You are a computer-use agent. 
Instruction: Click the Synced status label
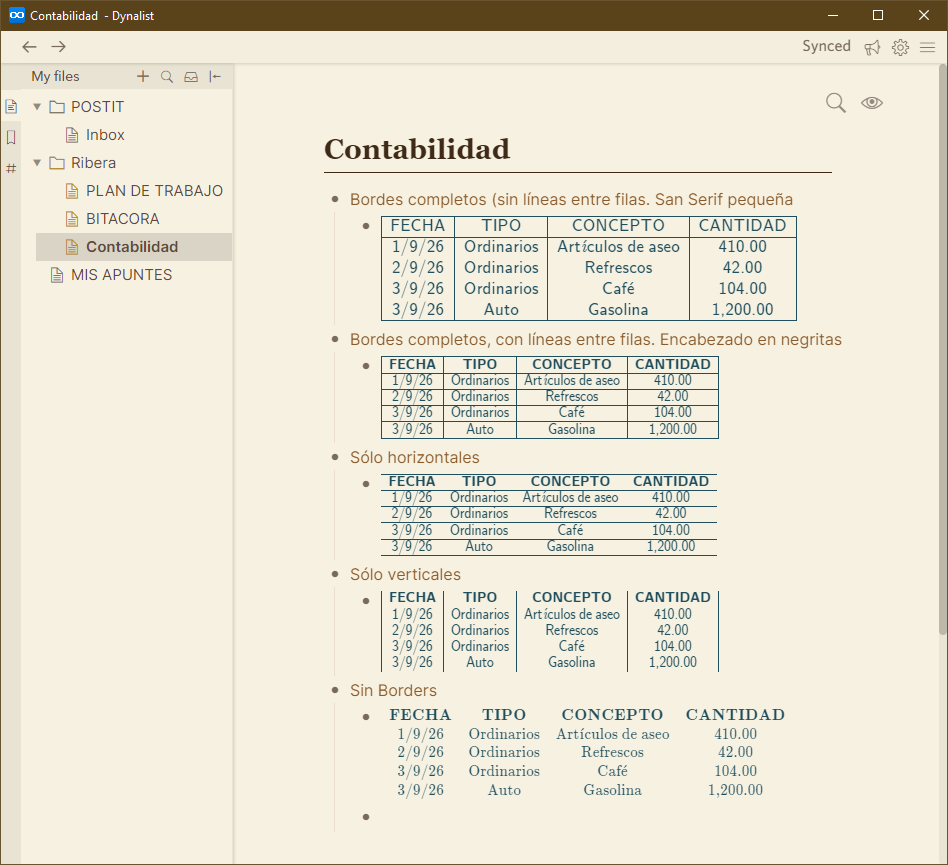826,46
